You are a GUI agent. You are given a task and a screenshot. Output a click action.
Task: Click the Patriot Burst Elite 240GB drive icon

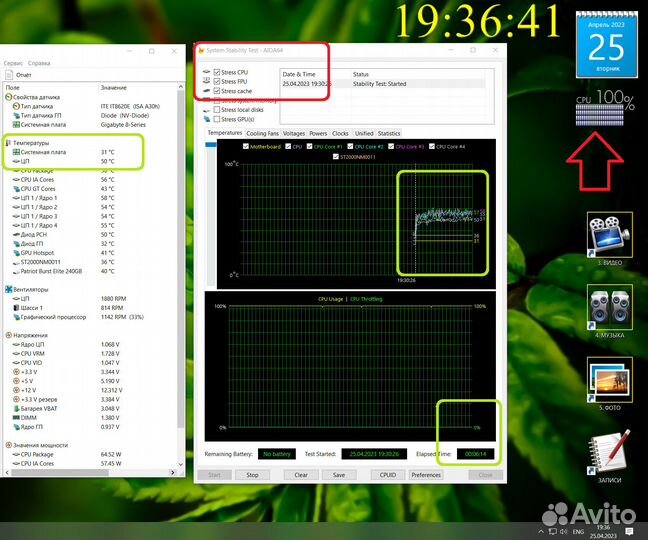(x=17, y=271)
